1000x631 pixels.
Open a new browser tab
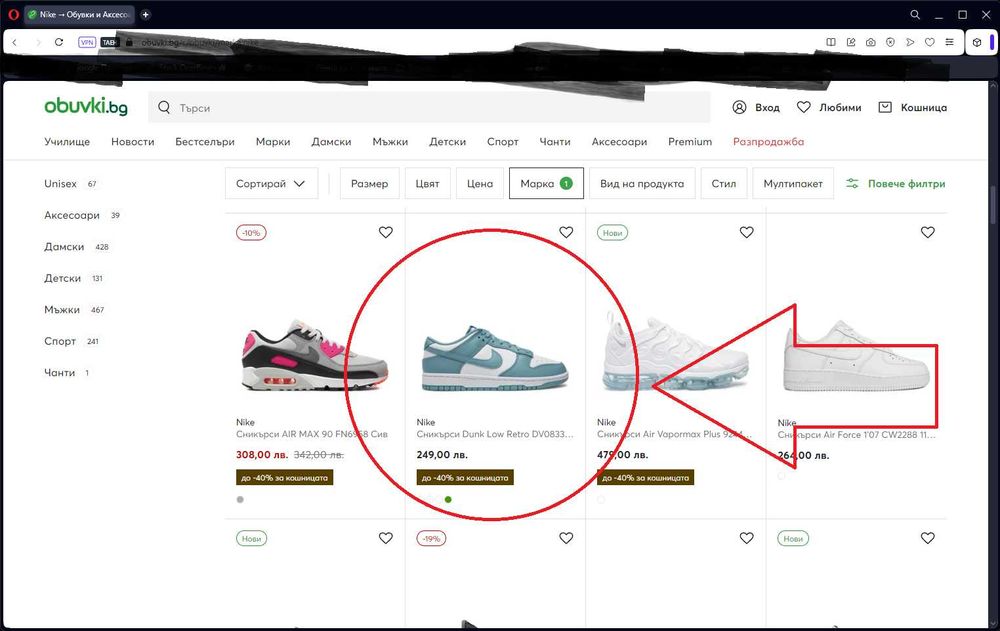pyautogui.click(x=145, y=14)
